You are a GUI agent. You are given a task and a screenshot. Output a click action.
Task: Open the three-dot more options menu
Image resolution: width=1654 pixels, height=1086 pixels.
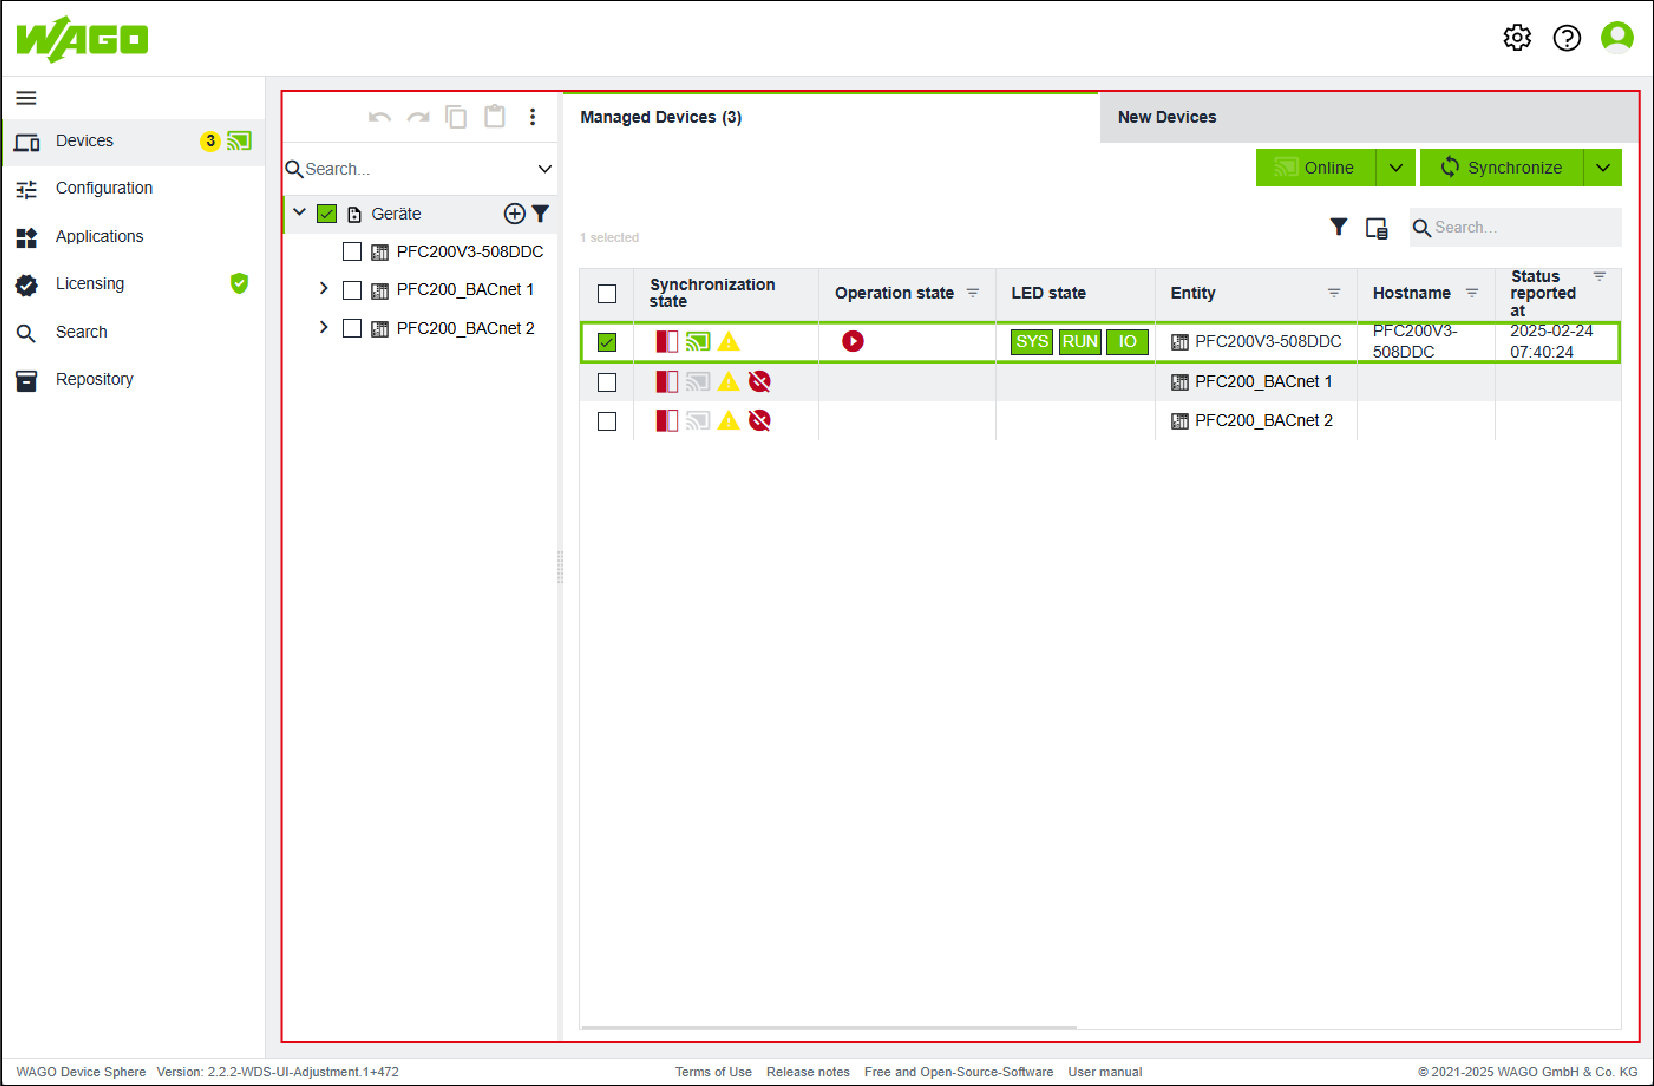point(532,117)
